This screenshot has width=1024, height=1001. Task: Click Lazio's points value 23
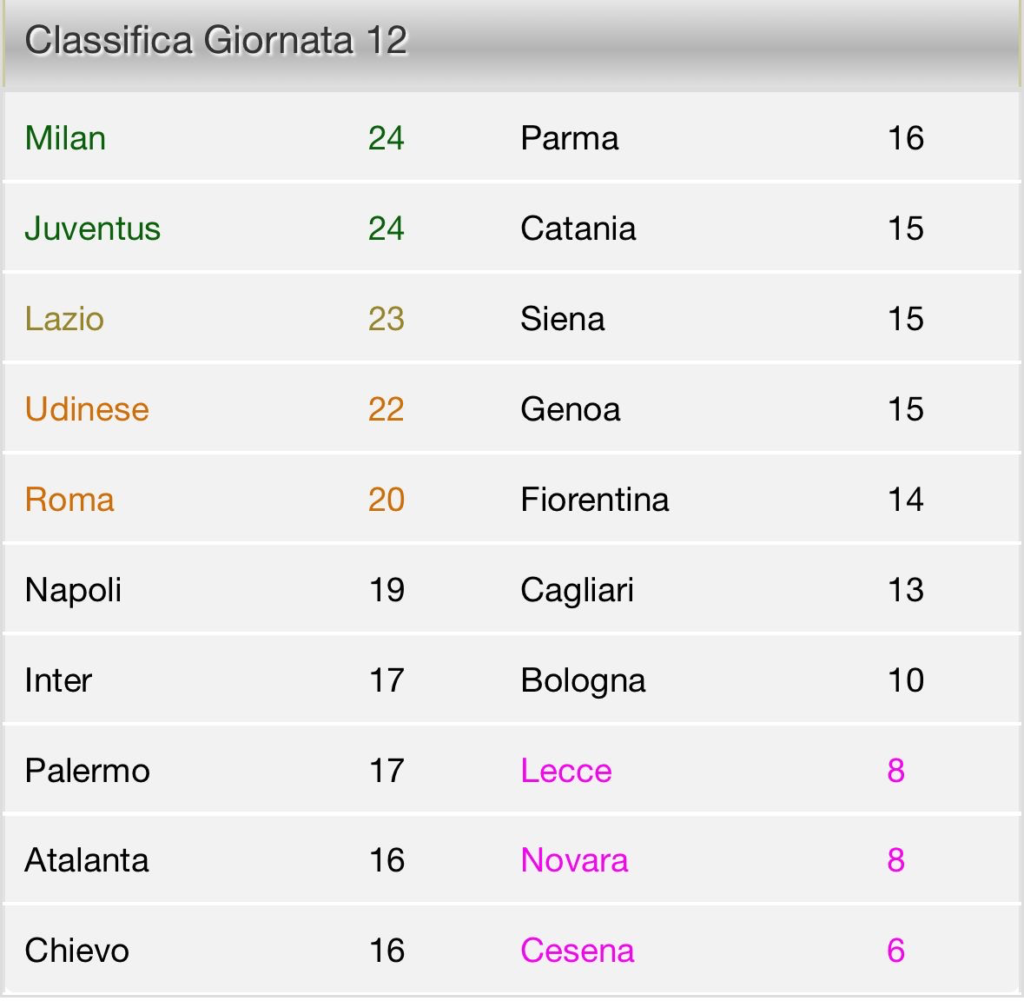(385, 318)
